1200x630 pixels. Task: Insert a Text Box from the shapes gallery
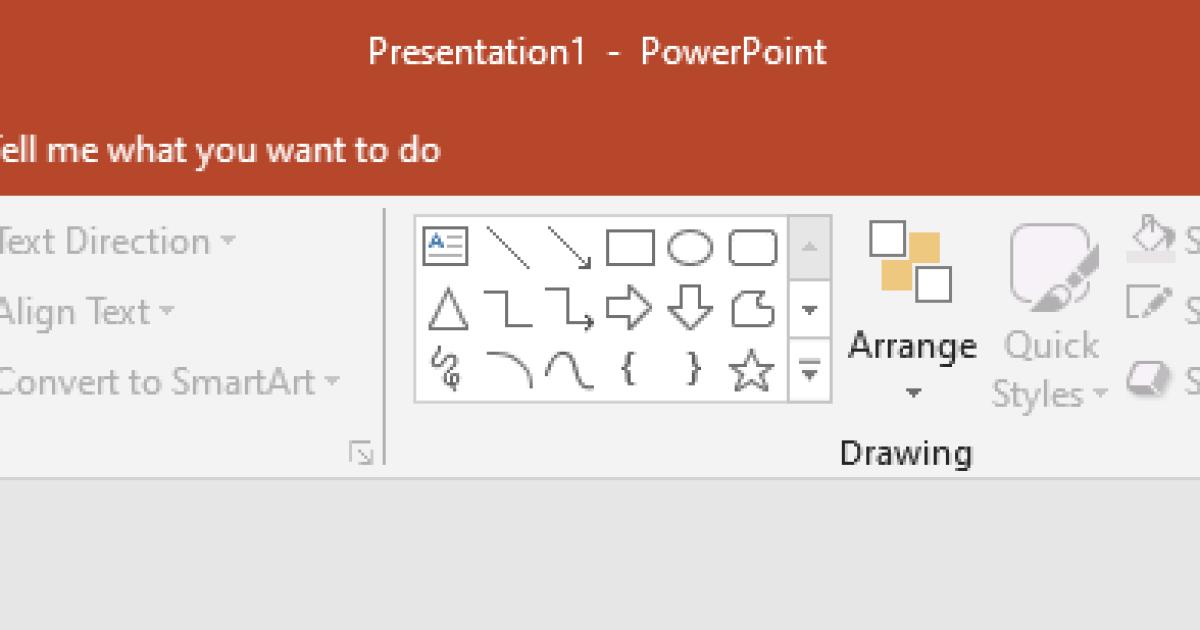[447, 247]
